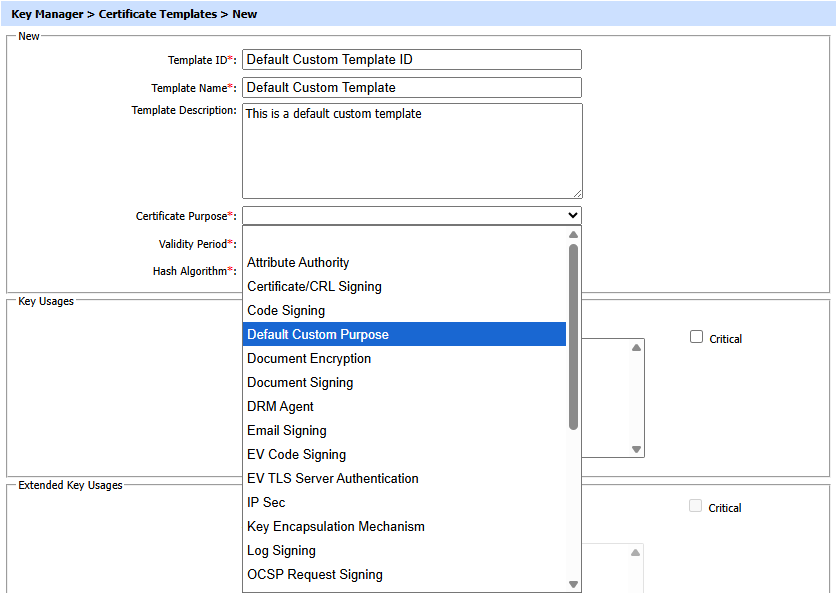Image resolution: width=837 pixels, height=593 pixels.
Task: Click the Template Name input field
Action: [411, 88]
